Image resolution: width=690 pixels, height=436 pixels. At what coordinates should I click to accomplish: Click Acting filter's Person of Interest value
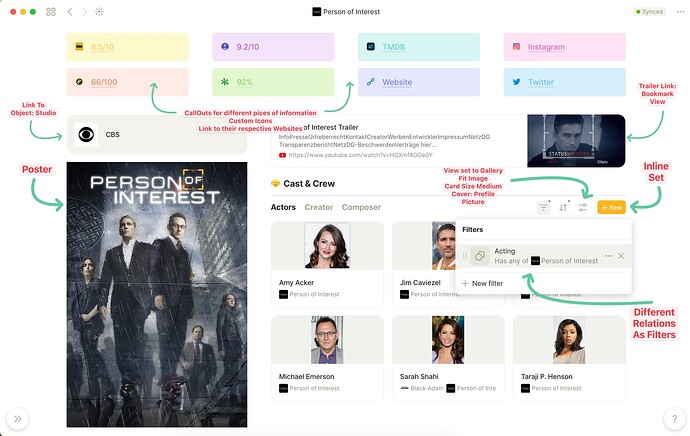pos(565,261)
